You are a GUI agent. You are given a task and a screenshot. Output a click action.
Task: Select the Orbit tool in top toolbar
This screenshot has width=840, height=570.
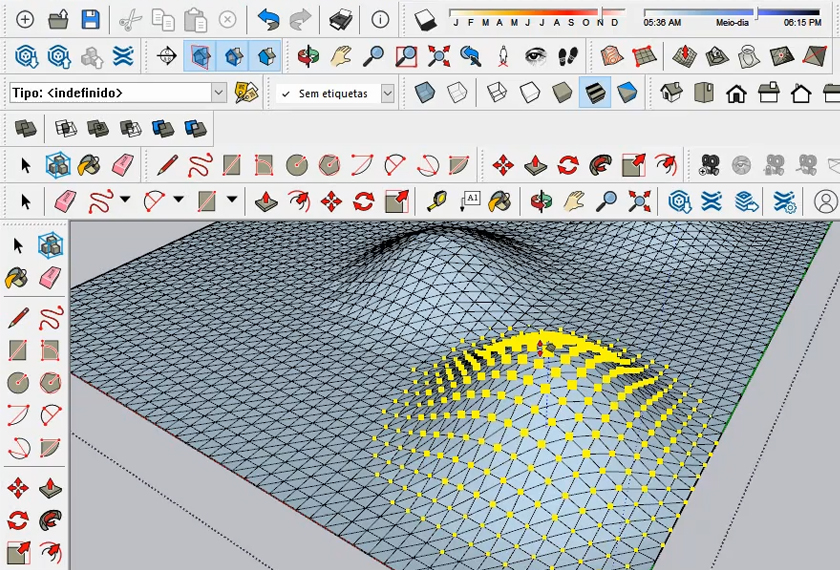309,56
